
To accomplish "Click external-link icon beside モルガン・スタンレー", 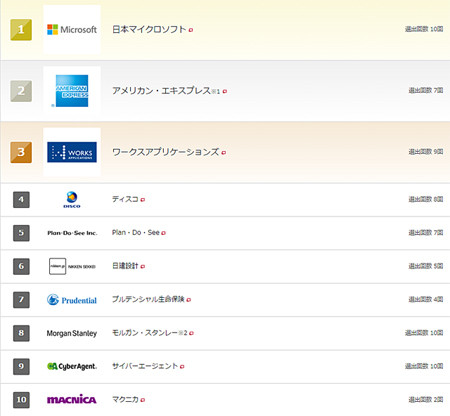I will tap(191, 333).
